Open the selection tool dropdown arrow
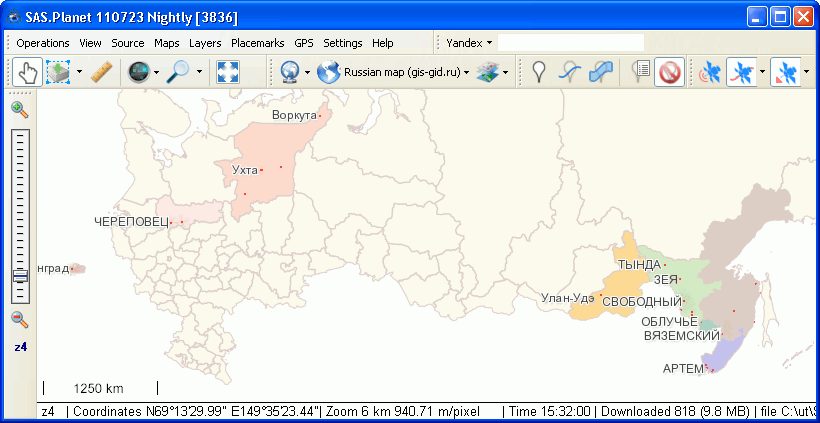The height and width of the screenshot is (423, 820). [78, 72]
